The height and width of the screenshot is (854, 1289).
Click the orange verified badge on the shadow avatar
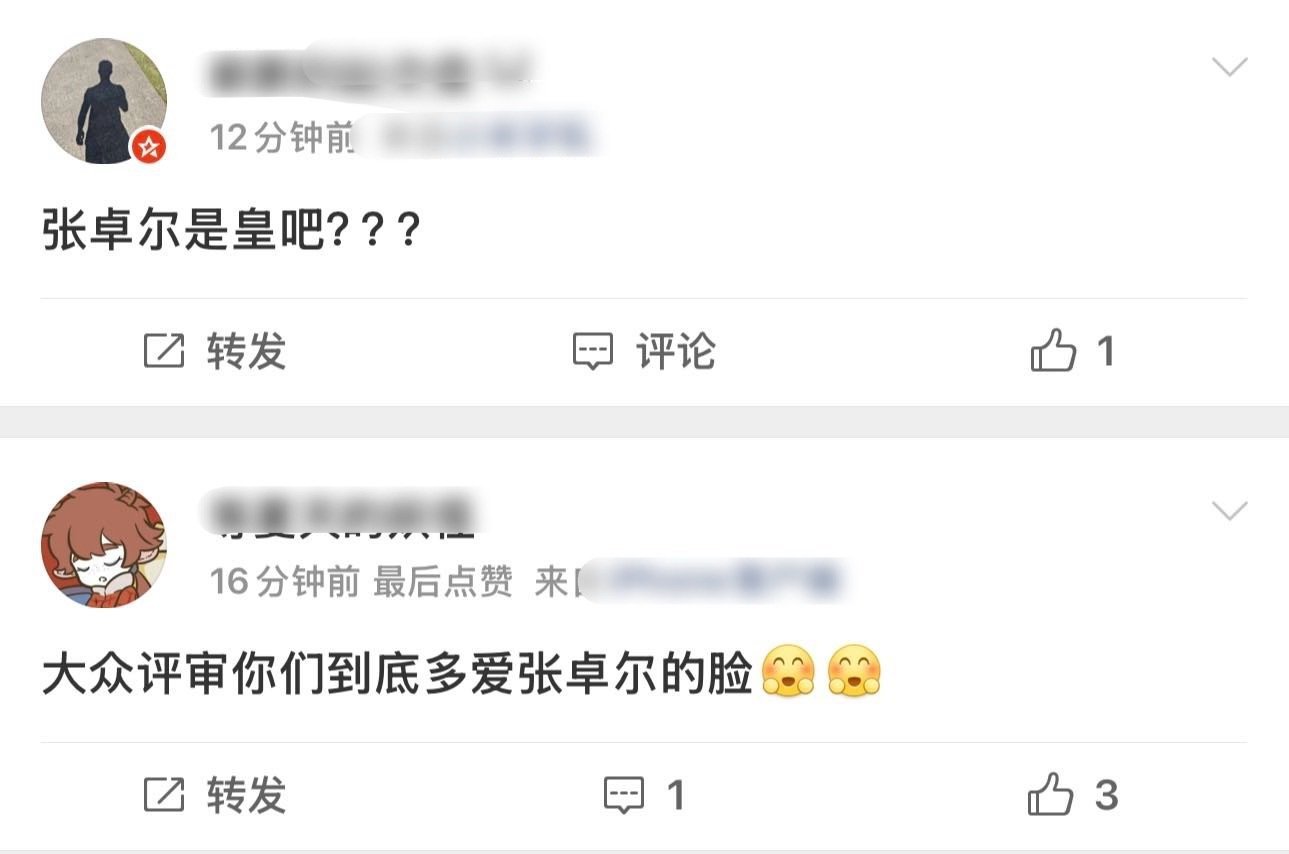pyautogui.click(x=149, y=147)
